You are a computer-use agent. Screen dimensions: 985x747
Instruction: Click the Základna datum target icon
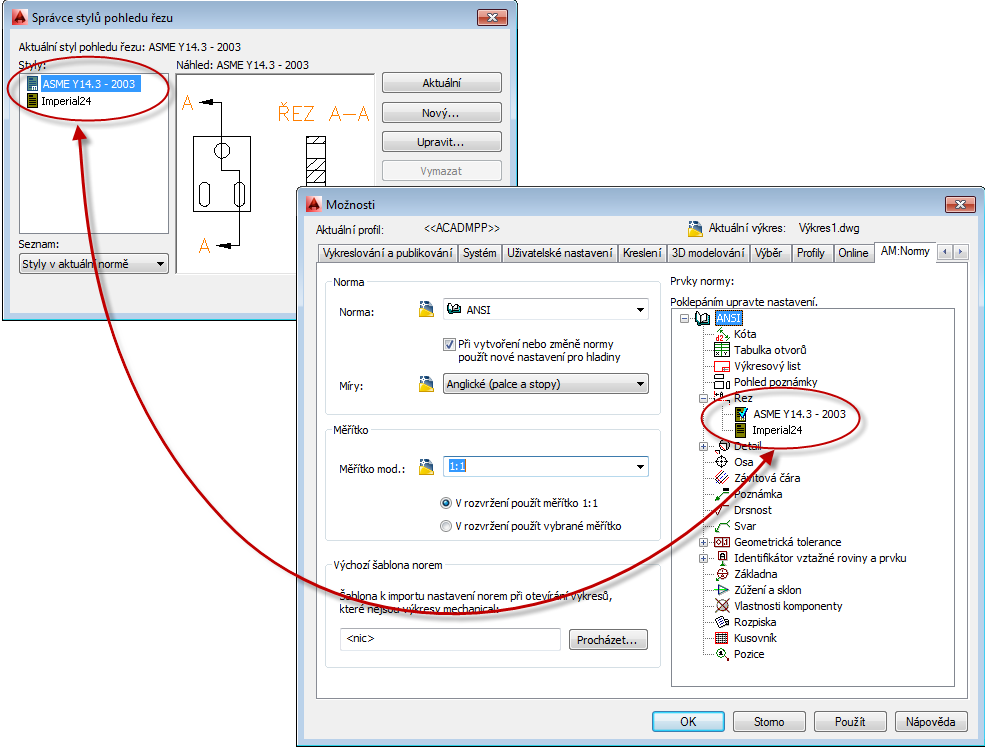click(x=722, y=574)
